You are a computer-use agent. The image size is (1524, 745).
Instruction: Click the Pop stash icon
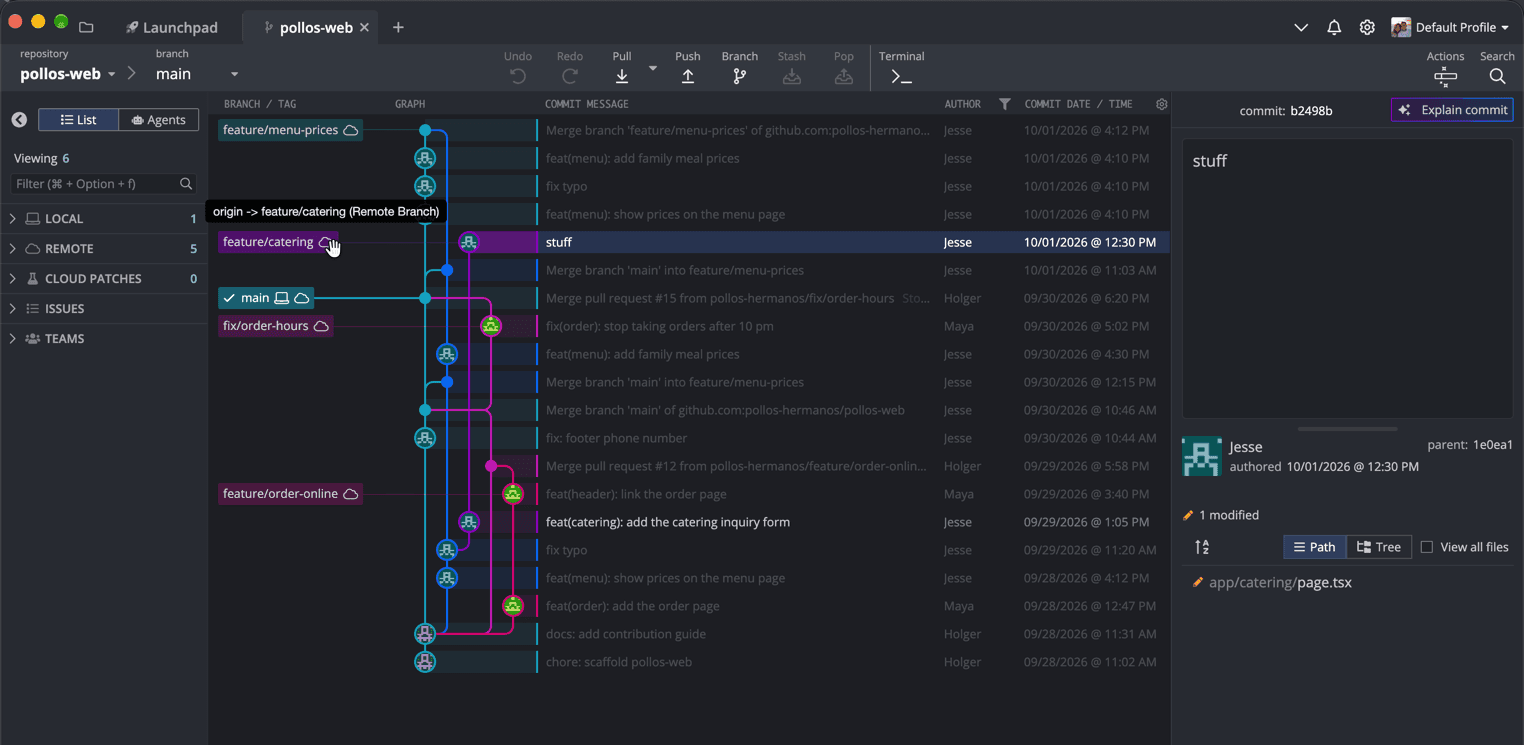(x=844, y=76)
